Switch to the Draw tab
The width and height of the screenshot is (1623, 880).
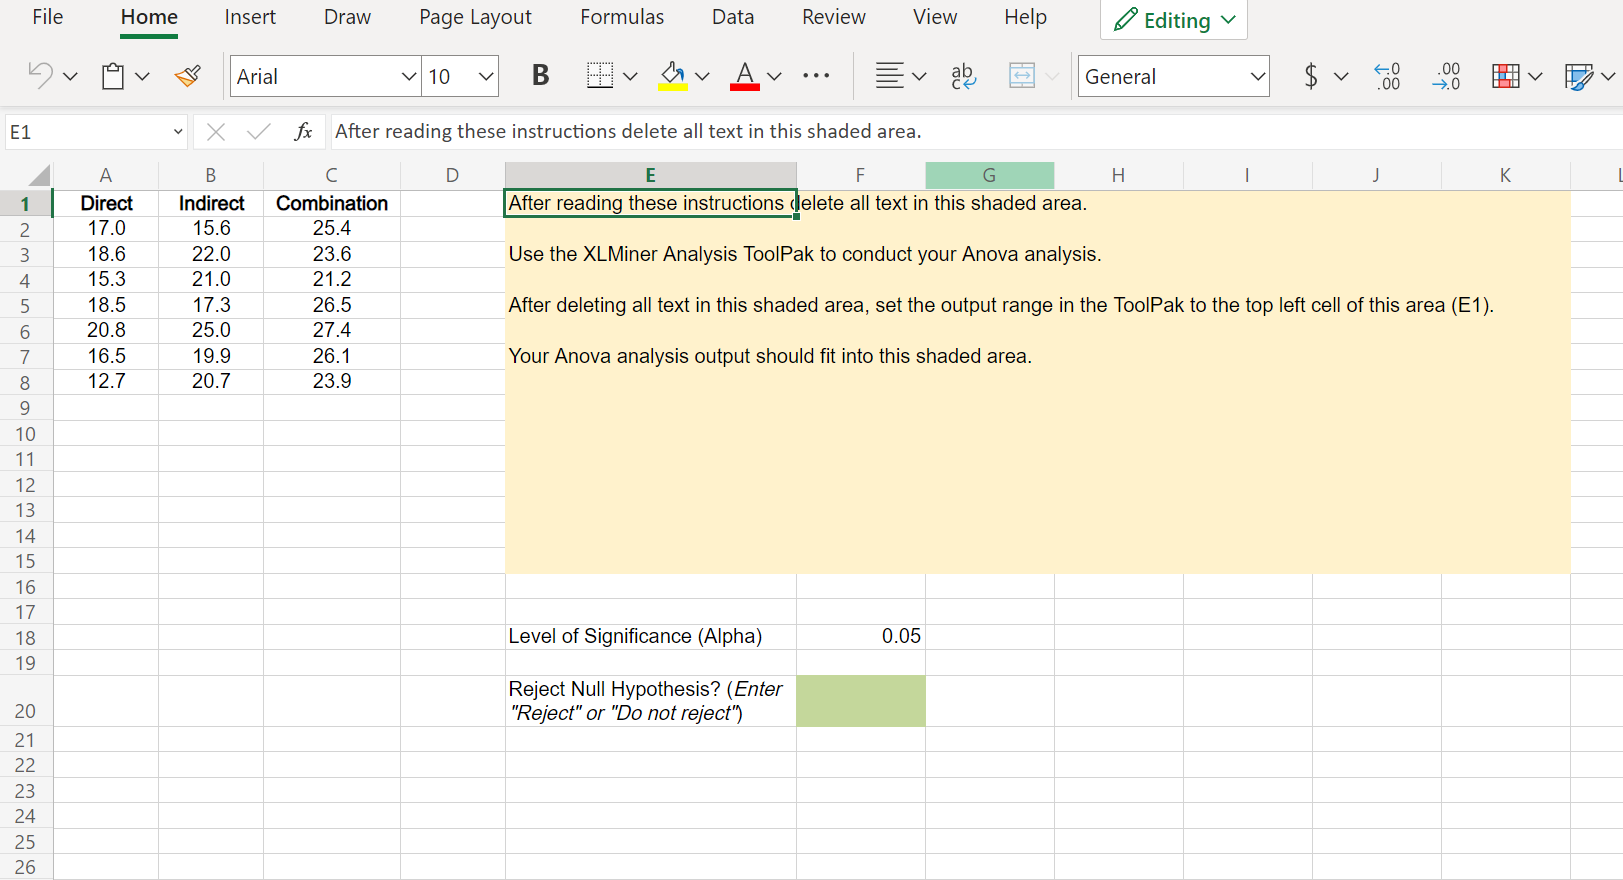point(347,17)
